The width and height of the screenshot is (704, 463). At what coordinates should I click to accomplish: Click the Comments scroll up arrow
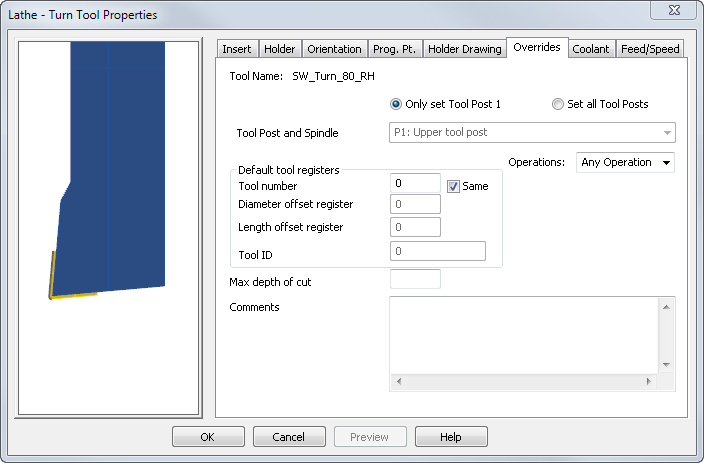(666, 307)
